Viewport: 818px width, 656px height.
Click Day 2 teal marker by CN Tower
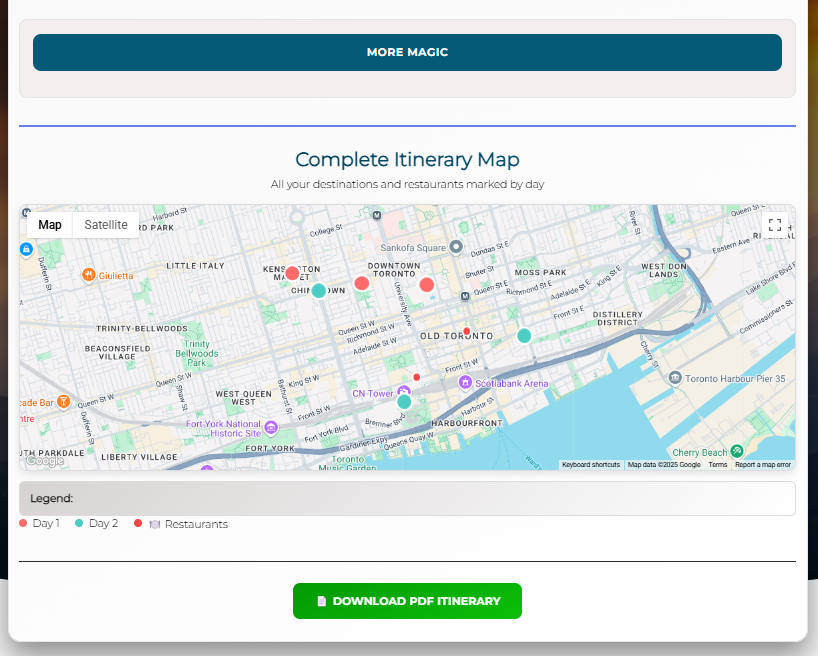pyautogui.click(x=404, y=402)
